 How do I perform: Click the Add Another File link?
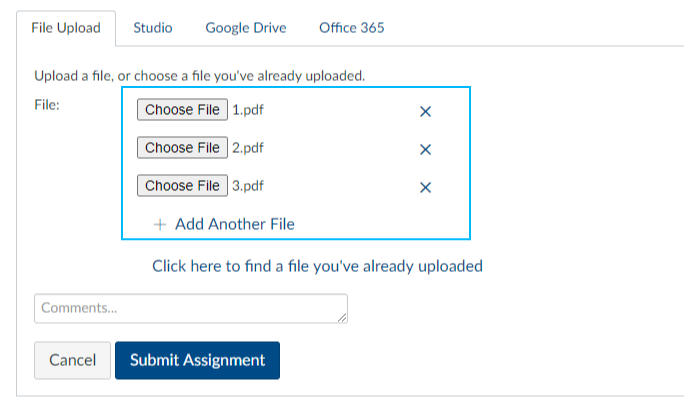[x=235, y=224]
